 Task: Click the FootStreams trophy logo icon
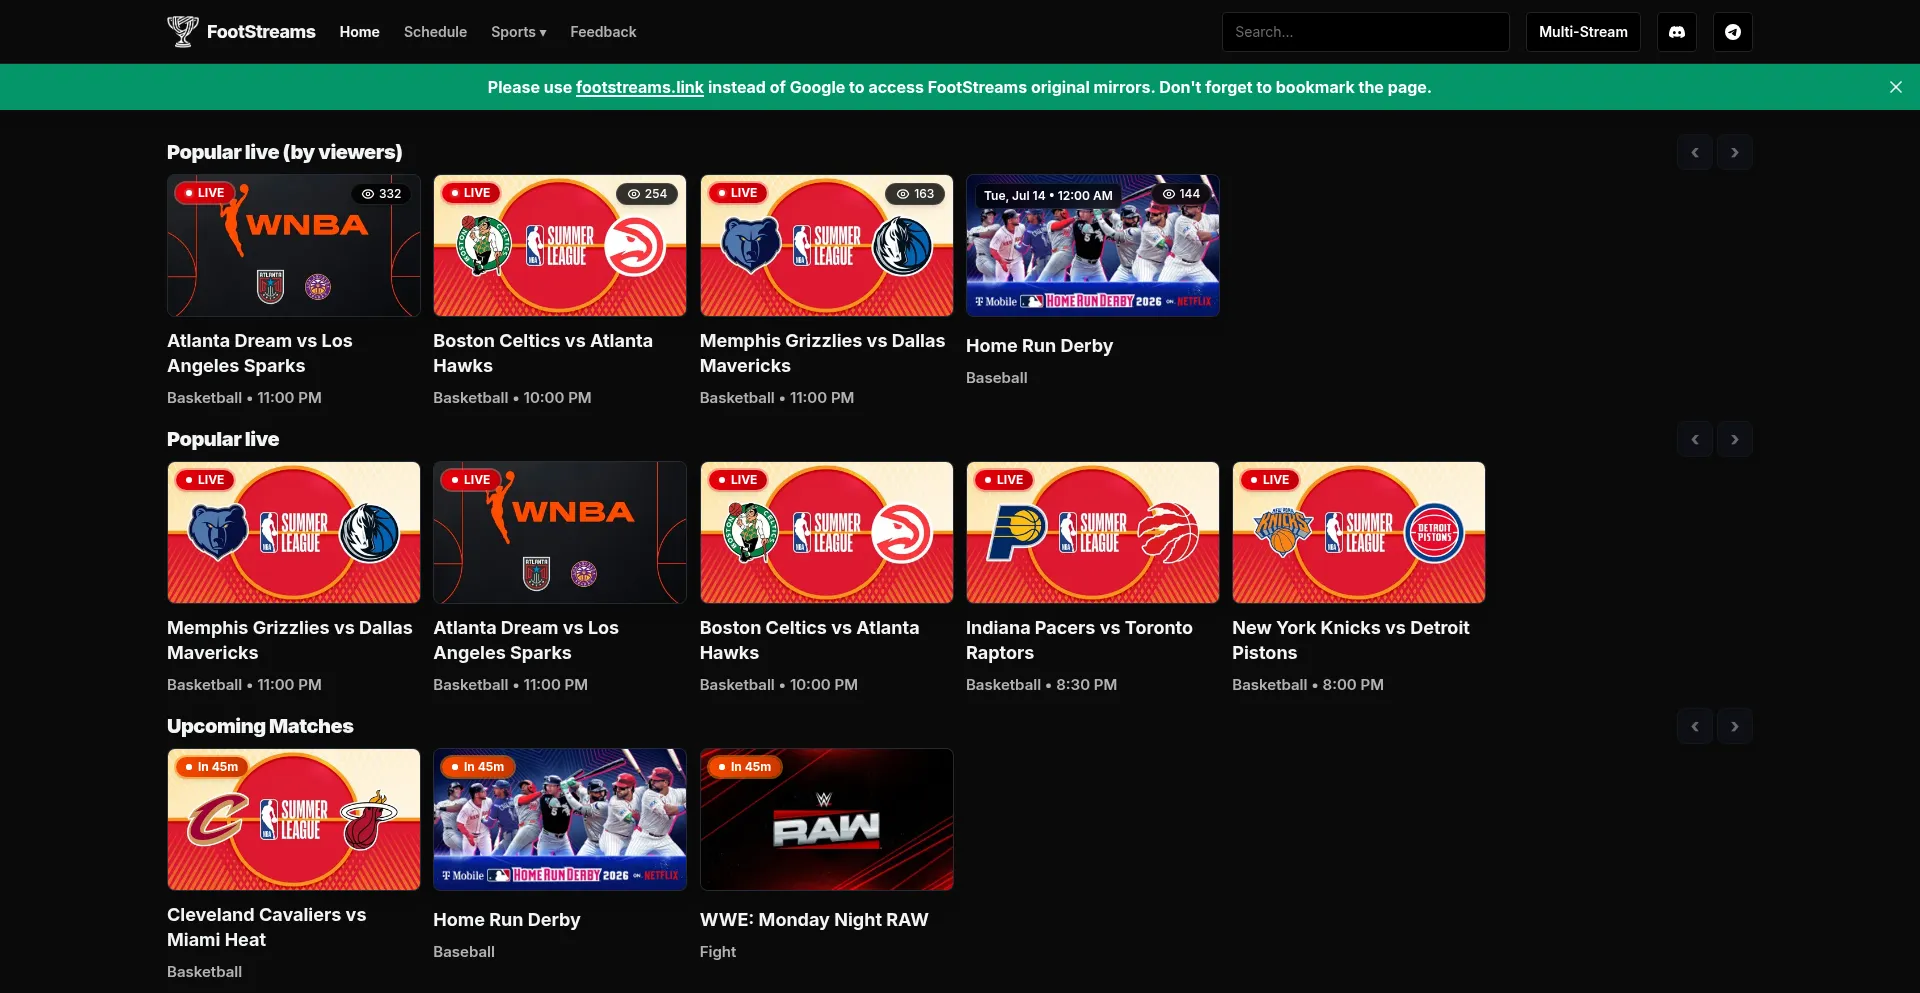[x=182, y=32]
